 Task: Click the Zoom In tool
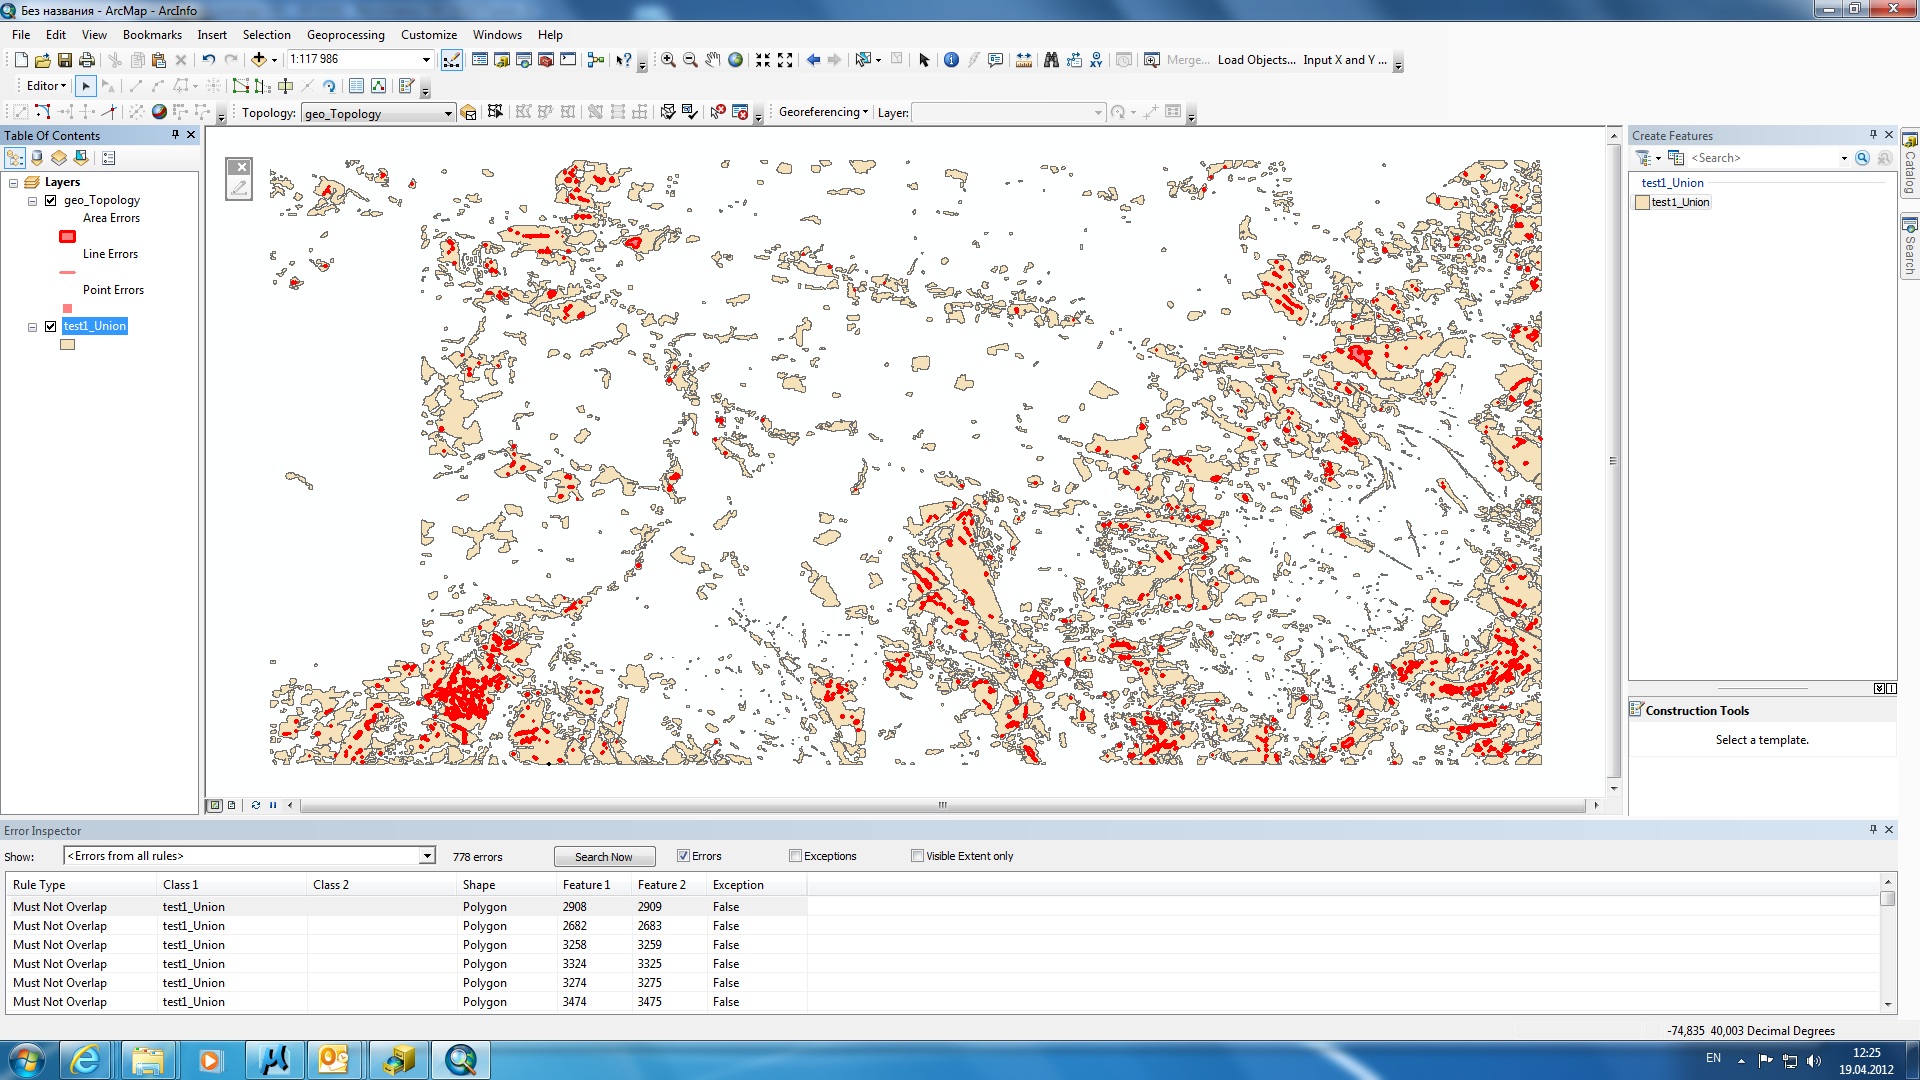(x=668, y=60)
